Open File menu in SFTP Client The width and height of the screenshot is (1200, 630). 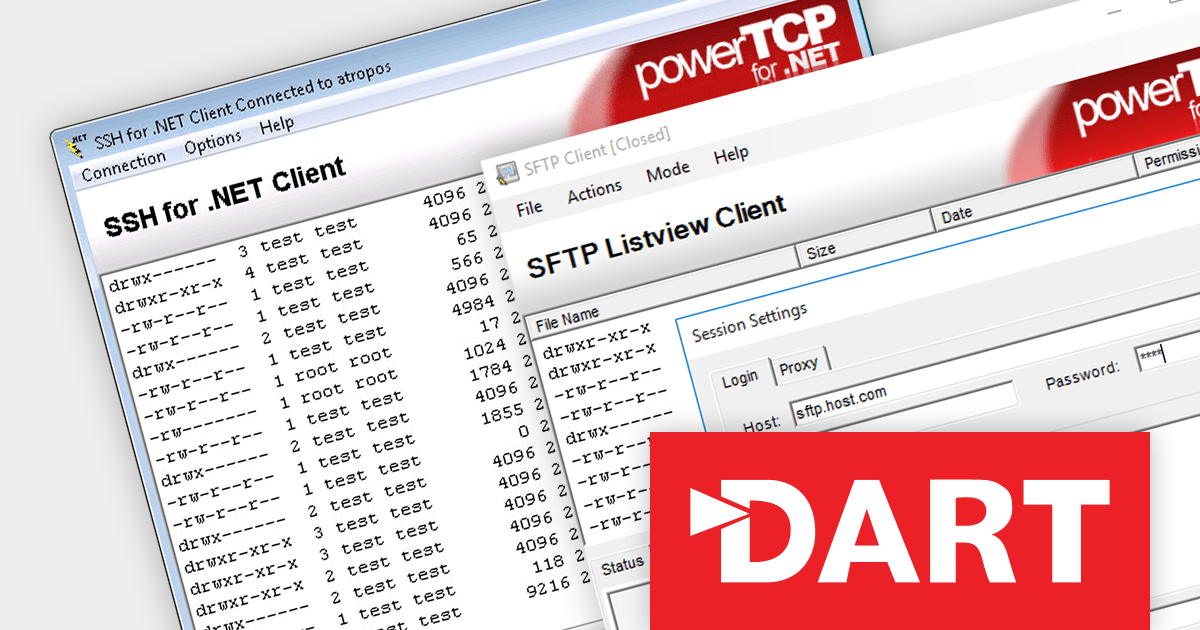(x=529, y=207)
